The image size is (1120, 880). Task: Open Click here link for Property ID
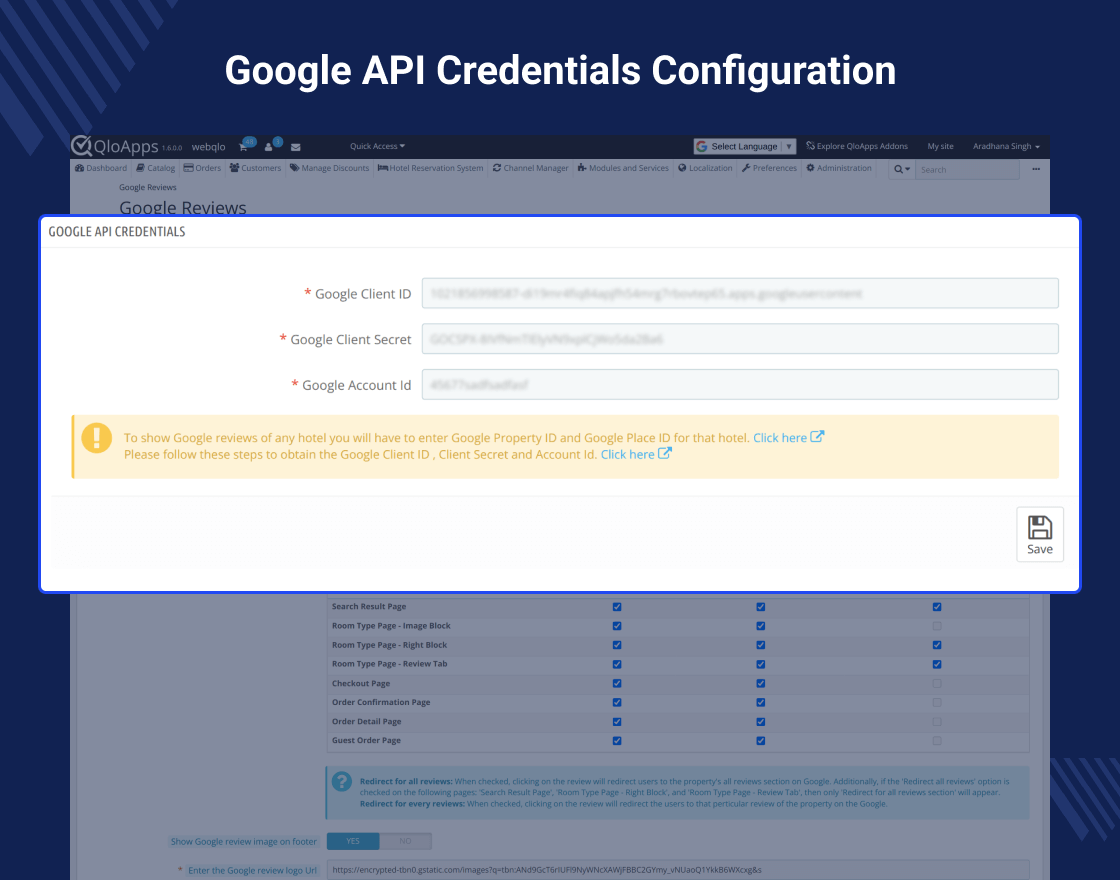tap(788, 437)
